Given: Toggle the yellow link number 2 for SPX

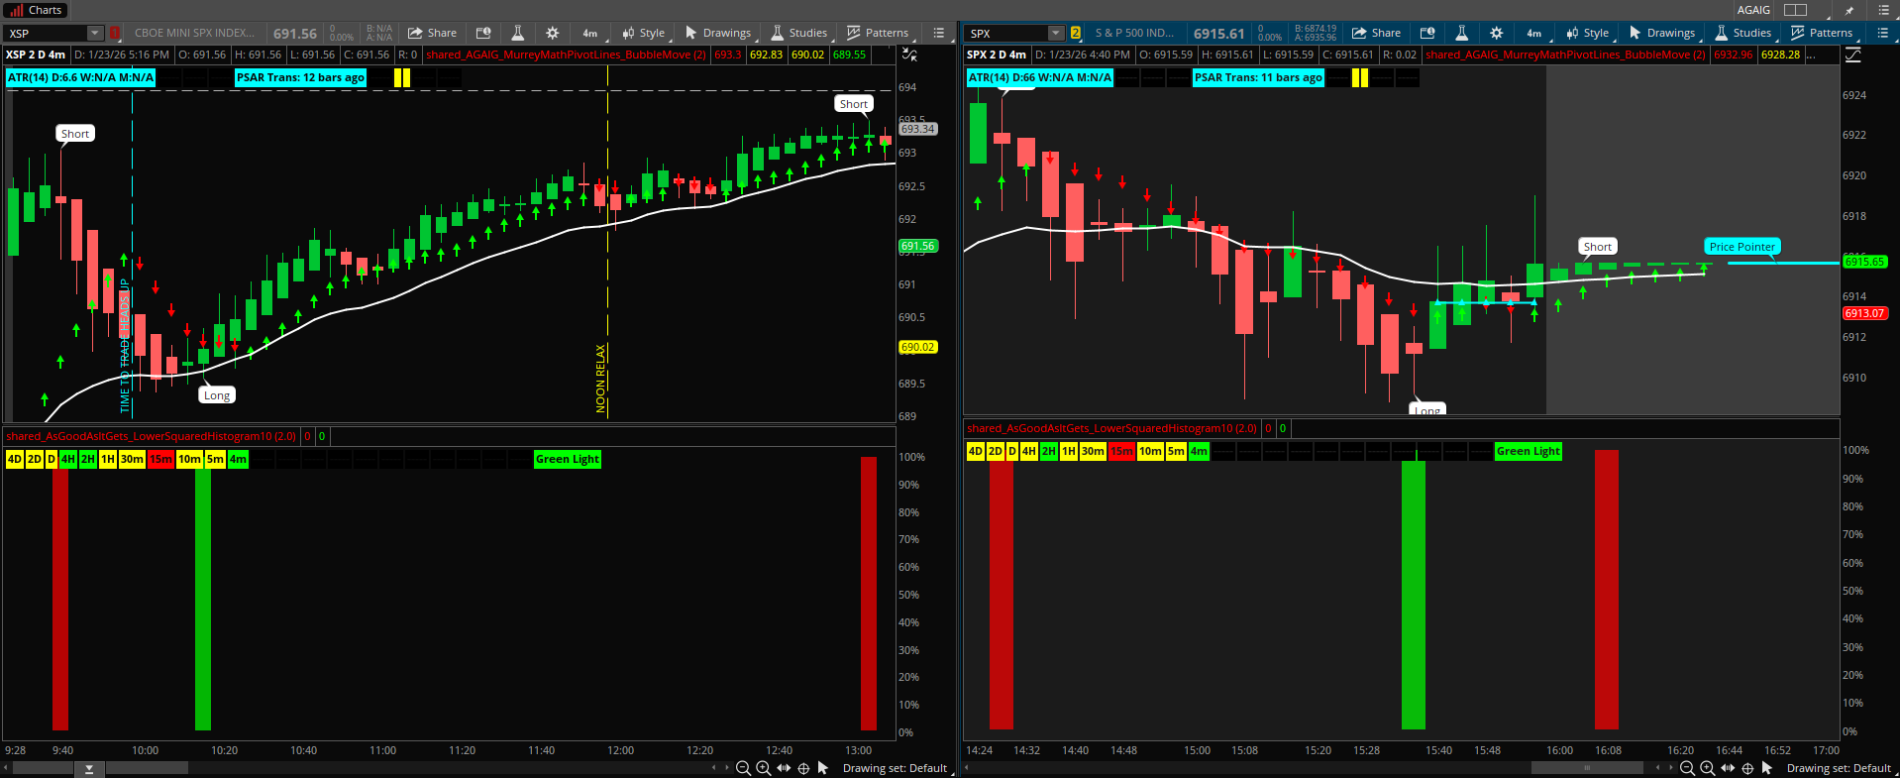Looking at the screenshot, I should 1076,33.
